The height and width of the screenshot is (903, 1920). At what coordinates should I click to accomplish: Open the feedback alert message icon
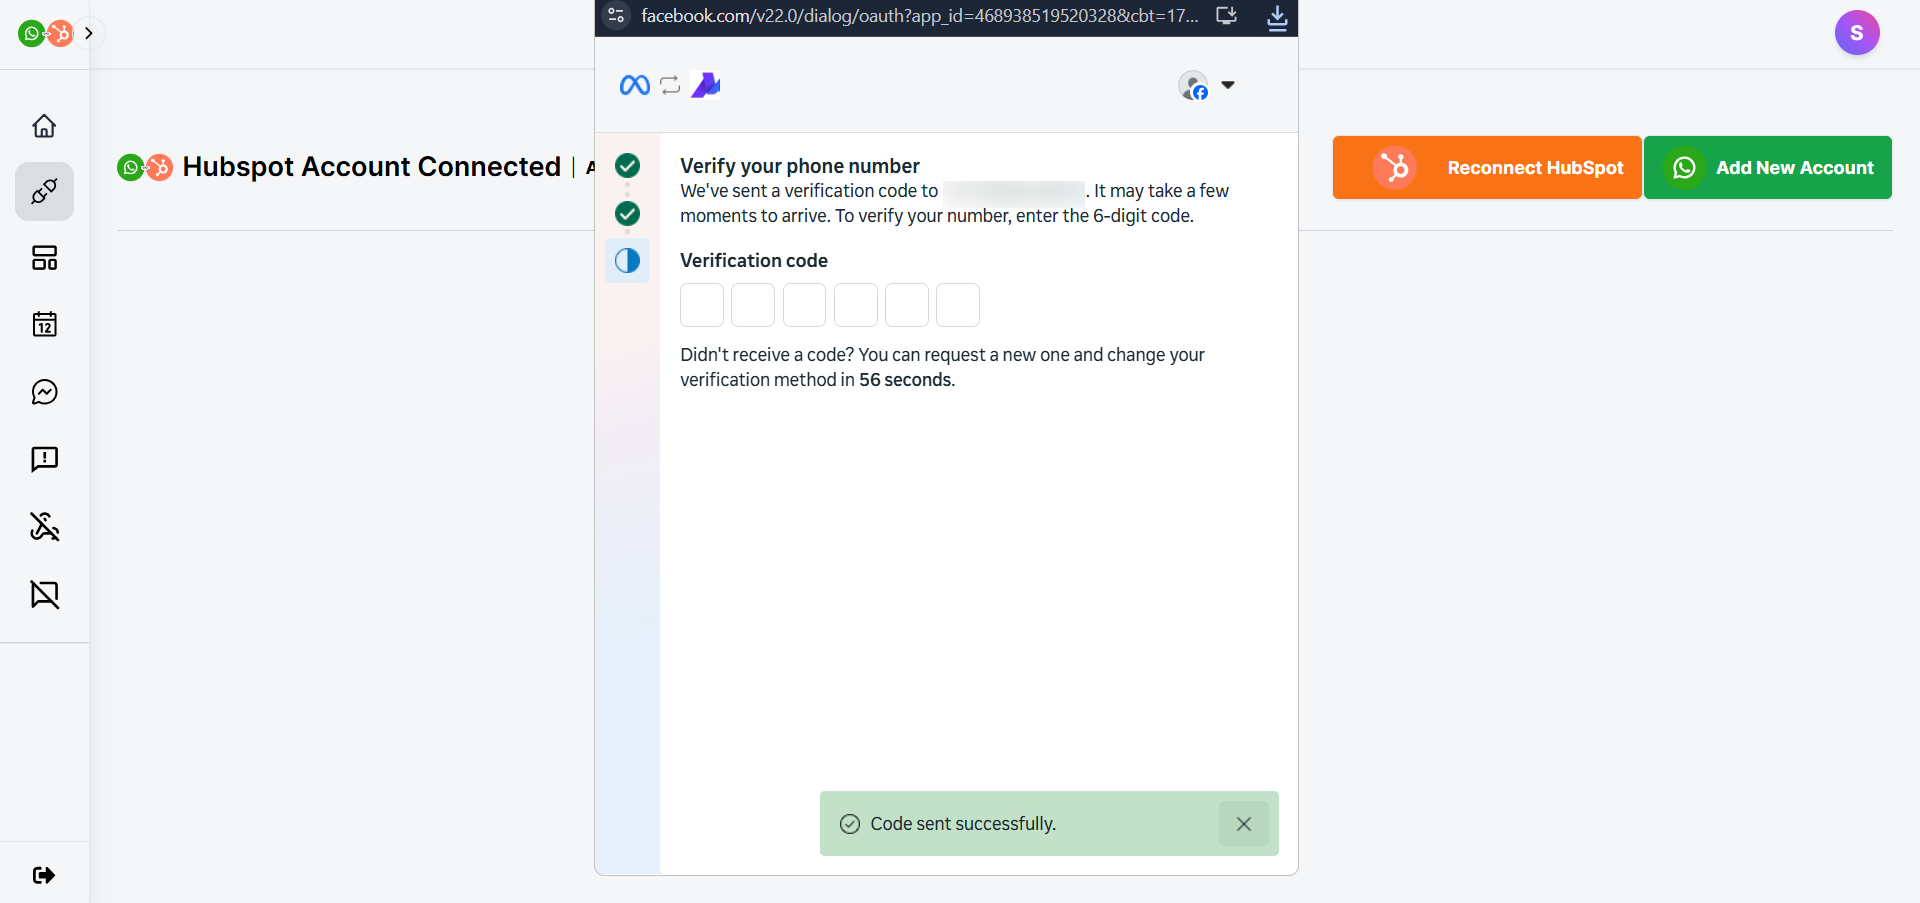pyautogui.click(x=44, y=459)
